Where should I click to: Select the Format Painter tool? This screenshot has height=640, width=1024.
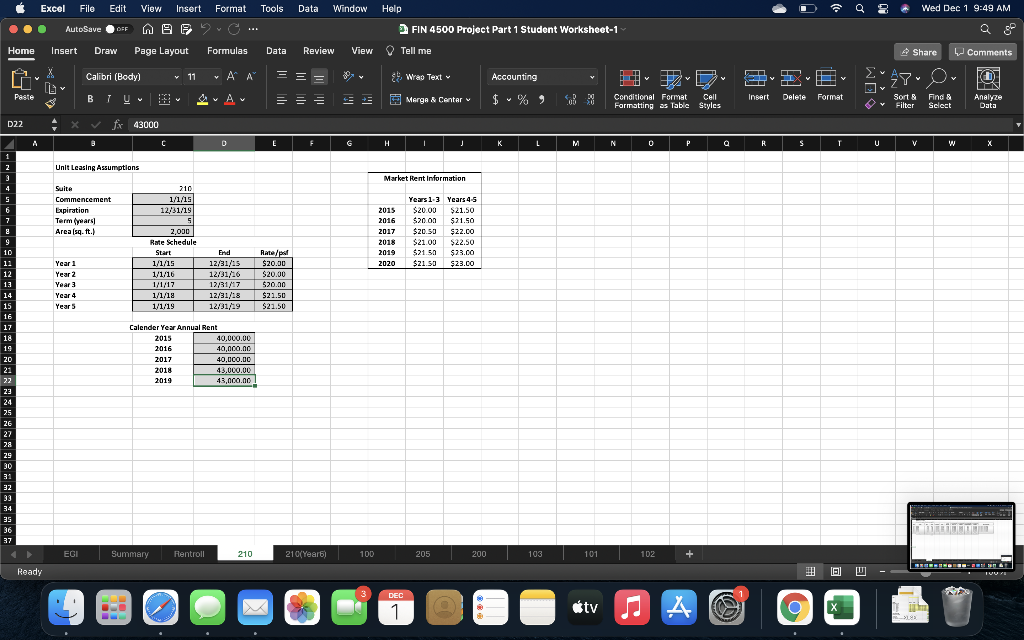pos(51,102)
